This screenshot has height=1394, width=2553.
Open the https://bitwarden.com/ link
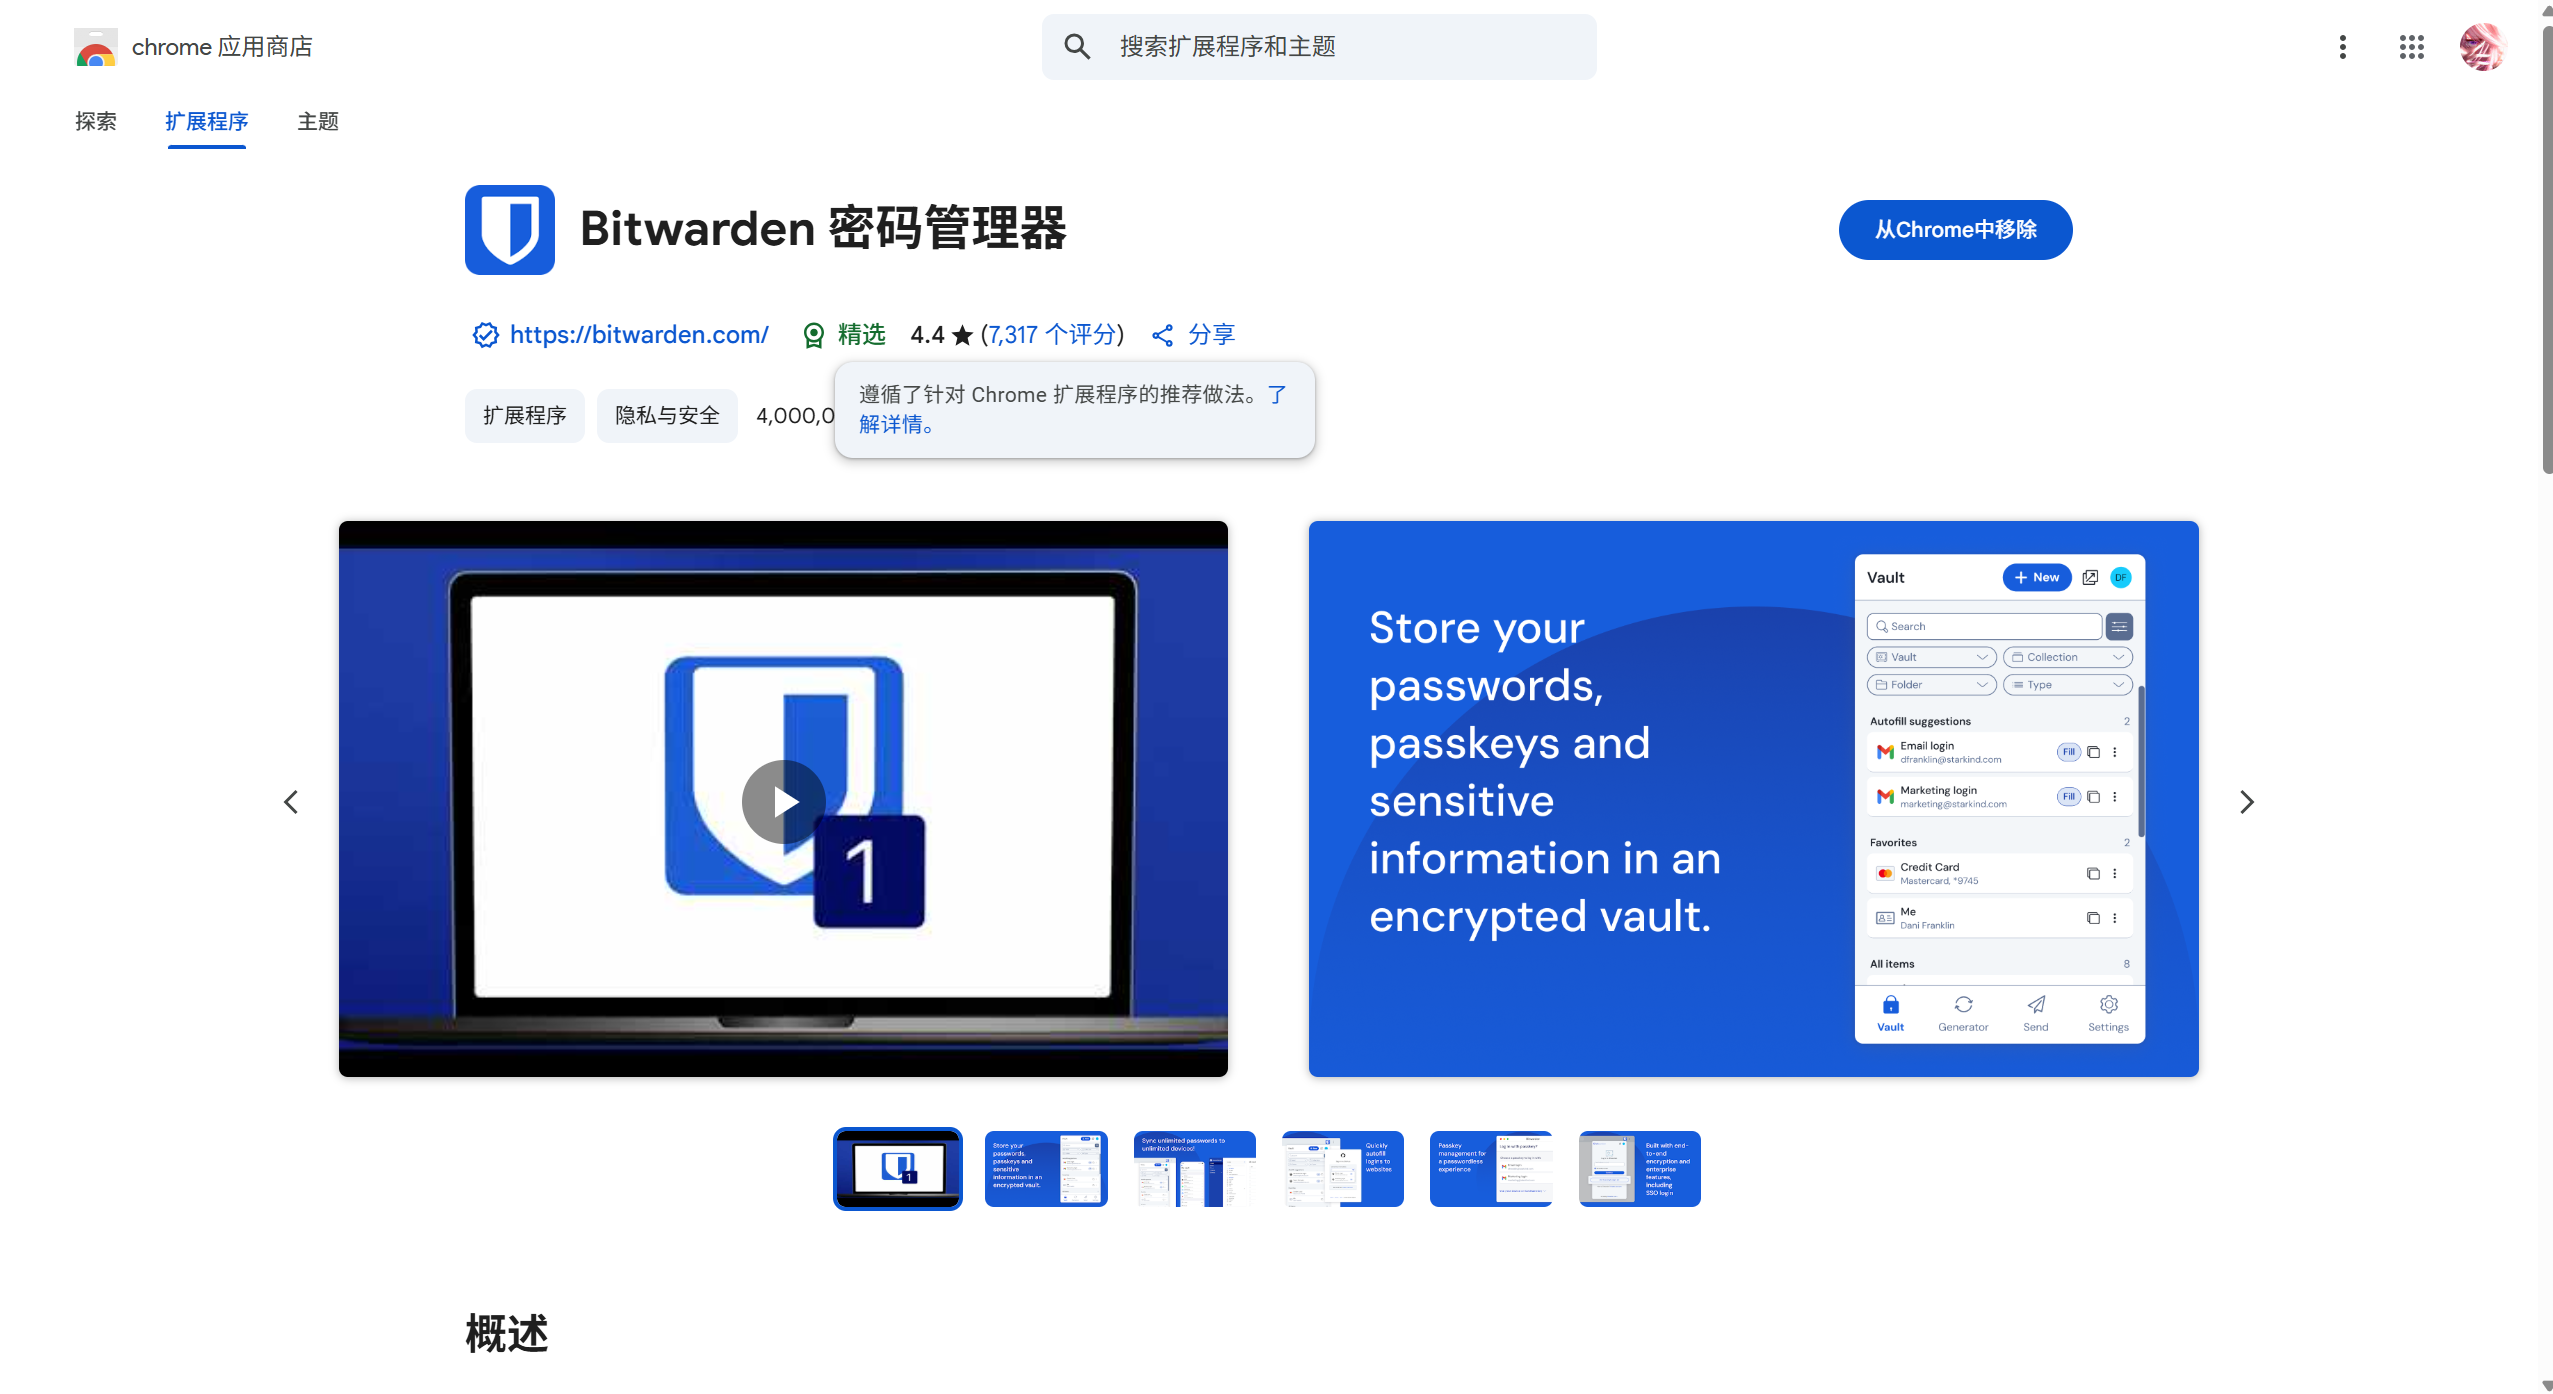coord(639,335)
